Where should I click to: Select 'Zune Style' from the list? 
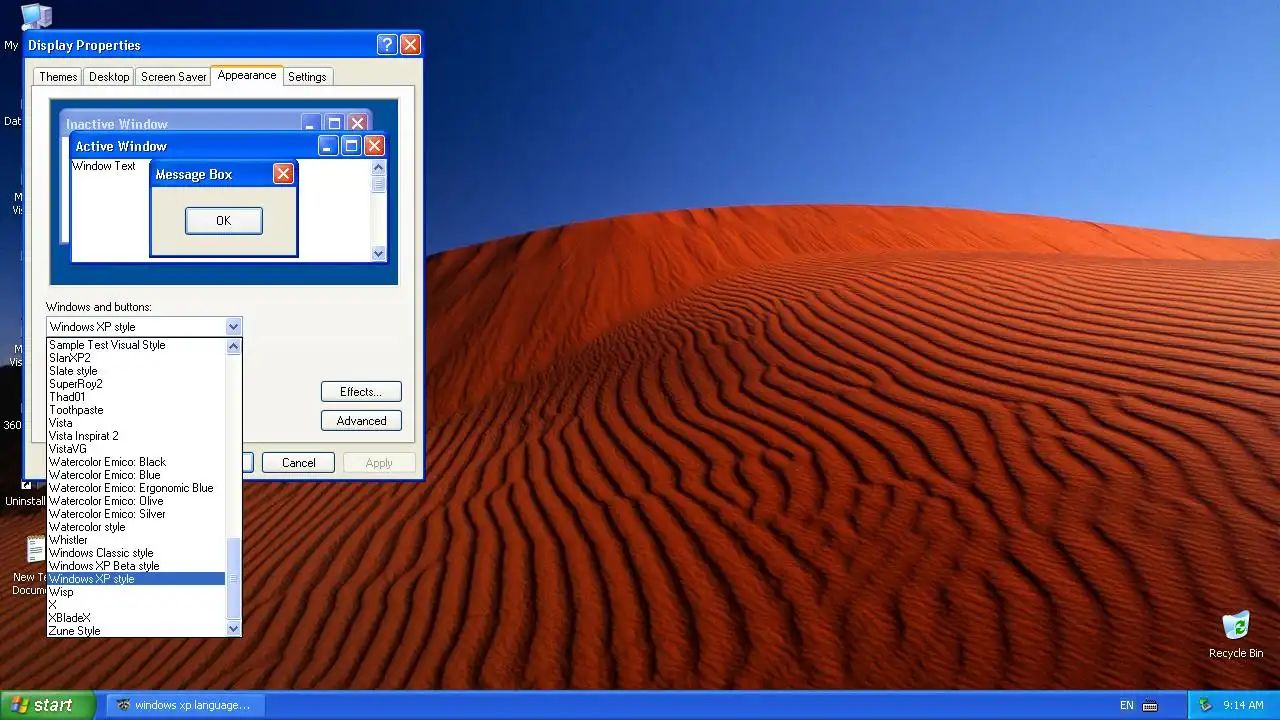click(136, 631)
